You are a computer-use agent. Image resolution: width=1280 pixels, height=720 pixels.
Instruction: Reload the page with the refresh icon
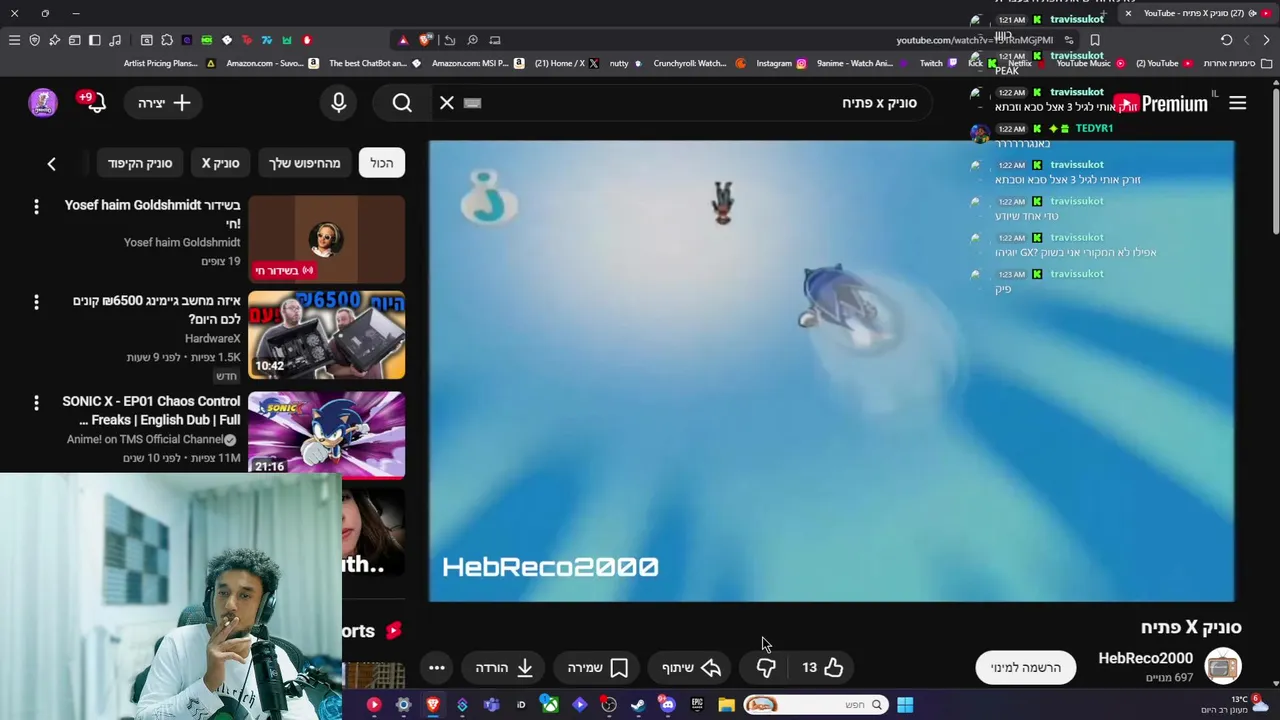pyautogui.click(x=1226, y=40)
